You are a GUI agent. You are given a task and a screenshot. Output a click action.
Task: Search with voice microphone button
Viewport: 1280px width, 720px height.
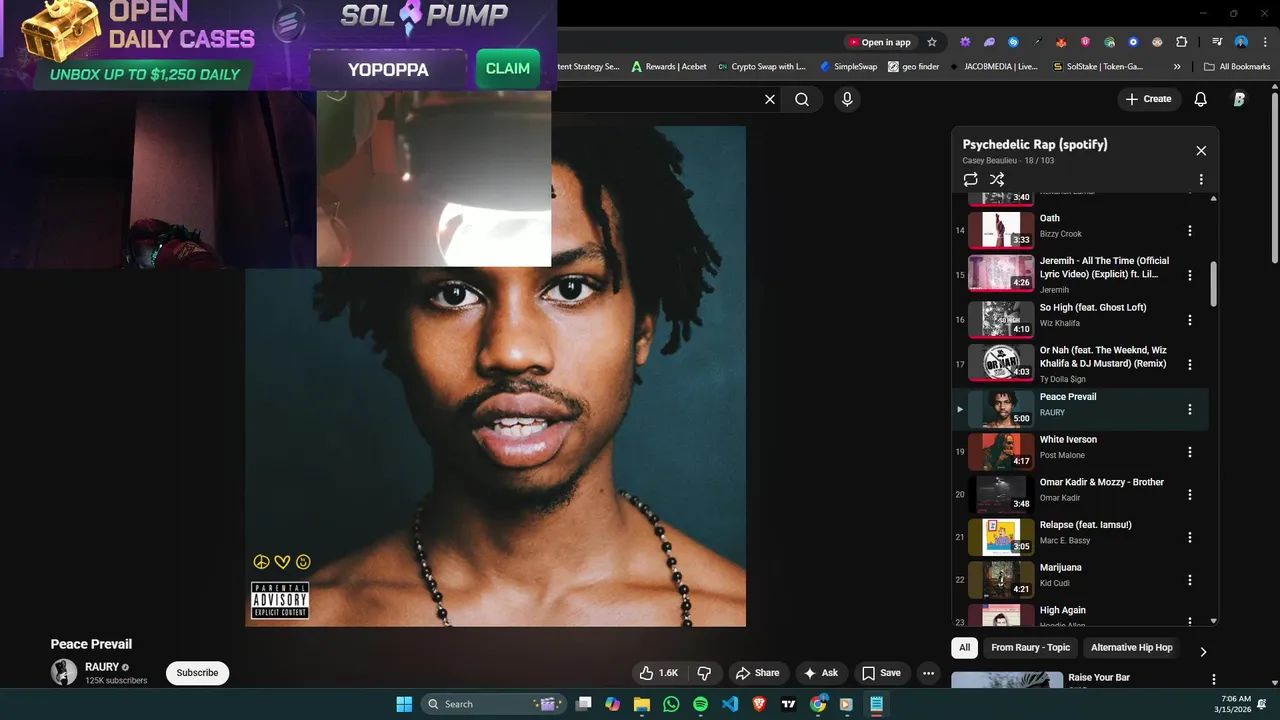tap(847, 99)
